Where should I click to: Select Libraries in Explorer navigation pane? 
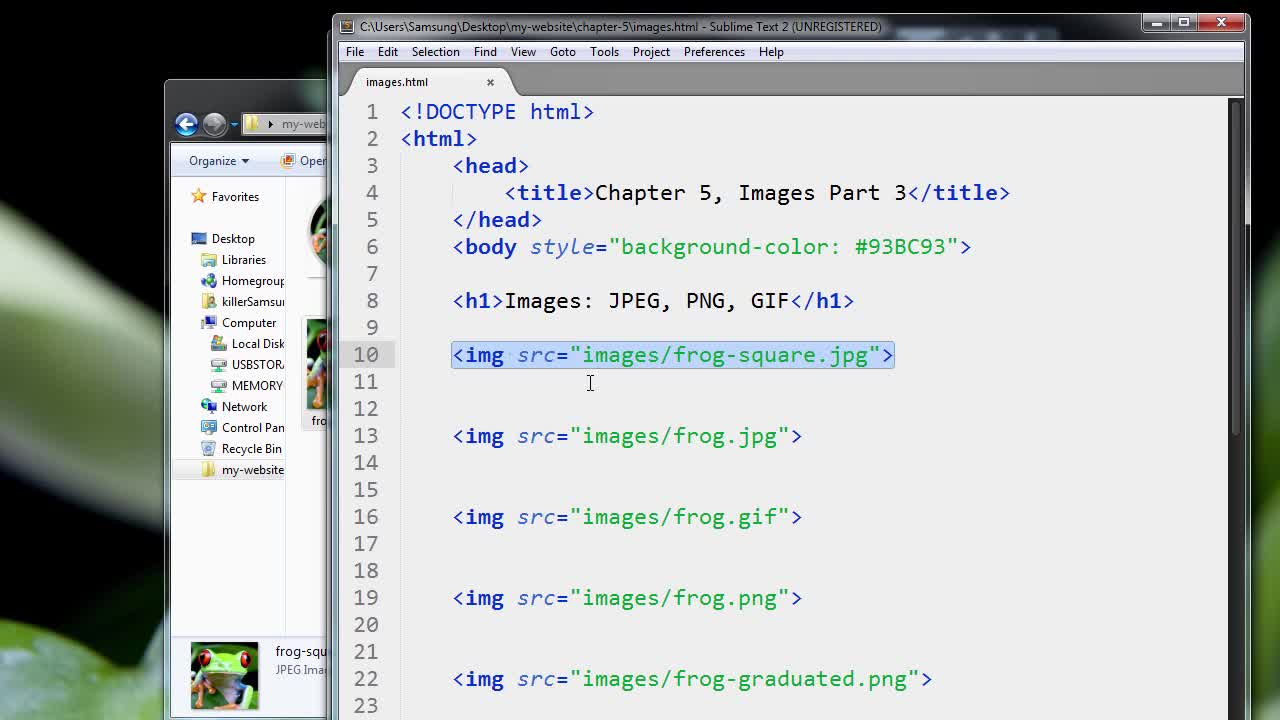pyautogui.click(x=243, y=260)
